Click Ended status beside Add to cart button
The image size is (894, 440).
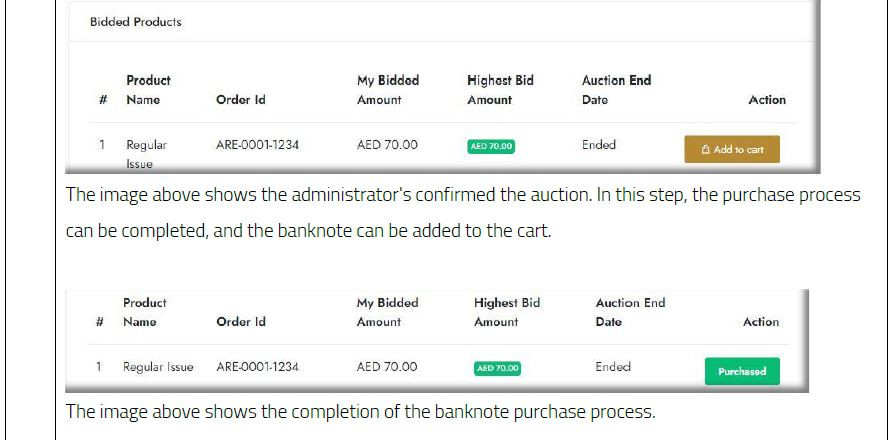coord(599,145)
